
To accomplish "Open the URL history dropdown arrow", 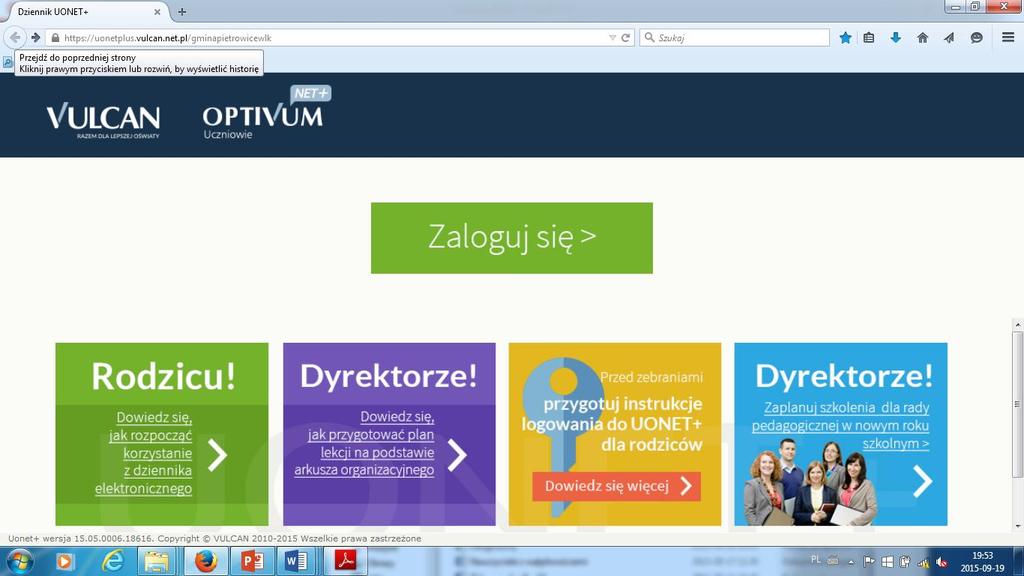I will tap(612, 38).
